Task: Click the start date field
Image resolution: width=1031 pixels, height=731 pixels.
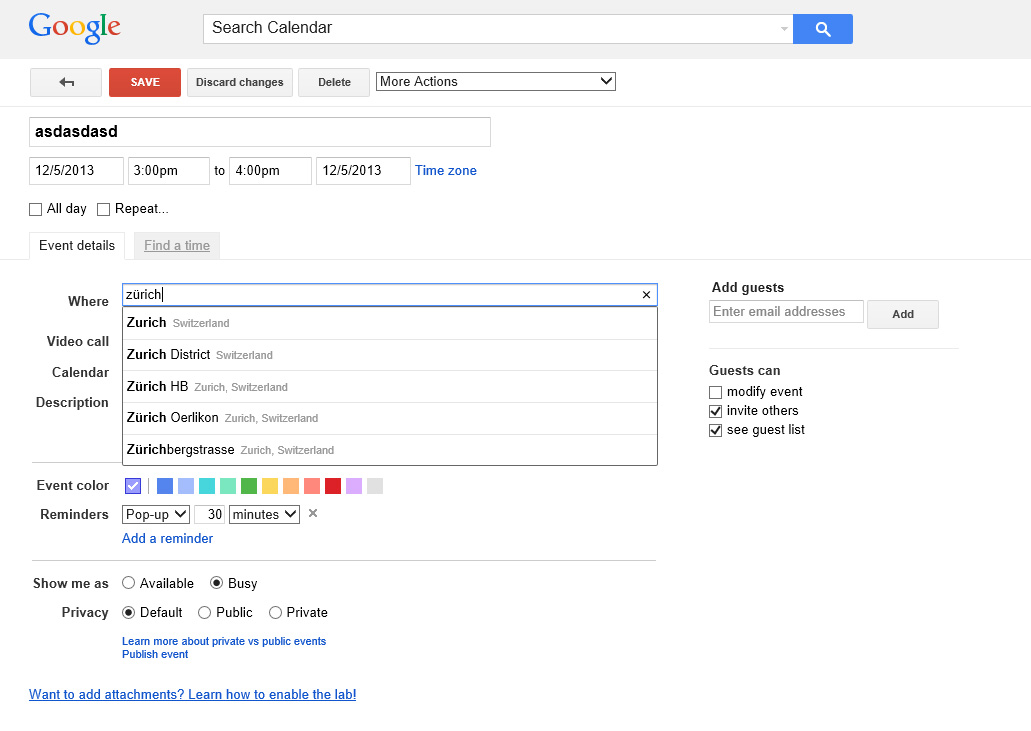Action: click(x=76, y=171)
